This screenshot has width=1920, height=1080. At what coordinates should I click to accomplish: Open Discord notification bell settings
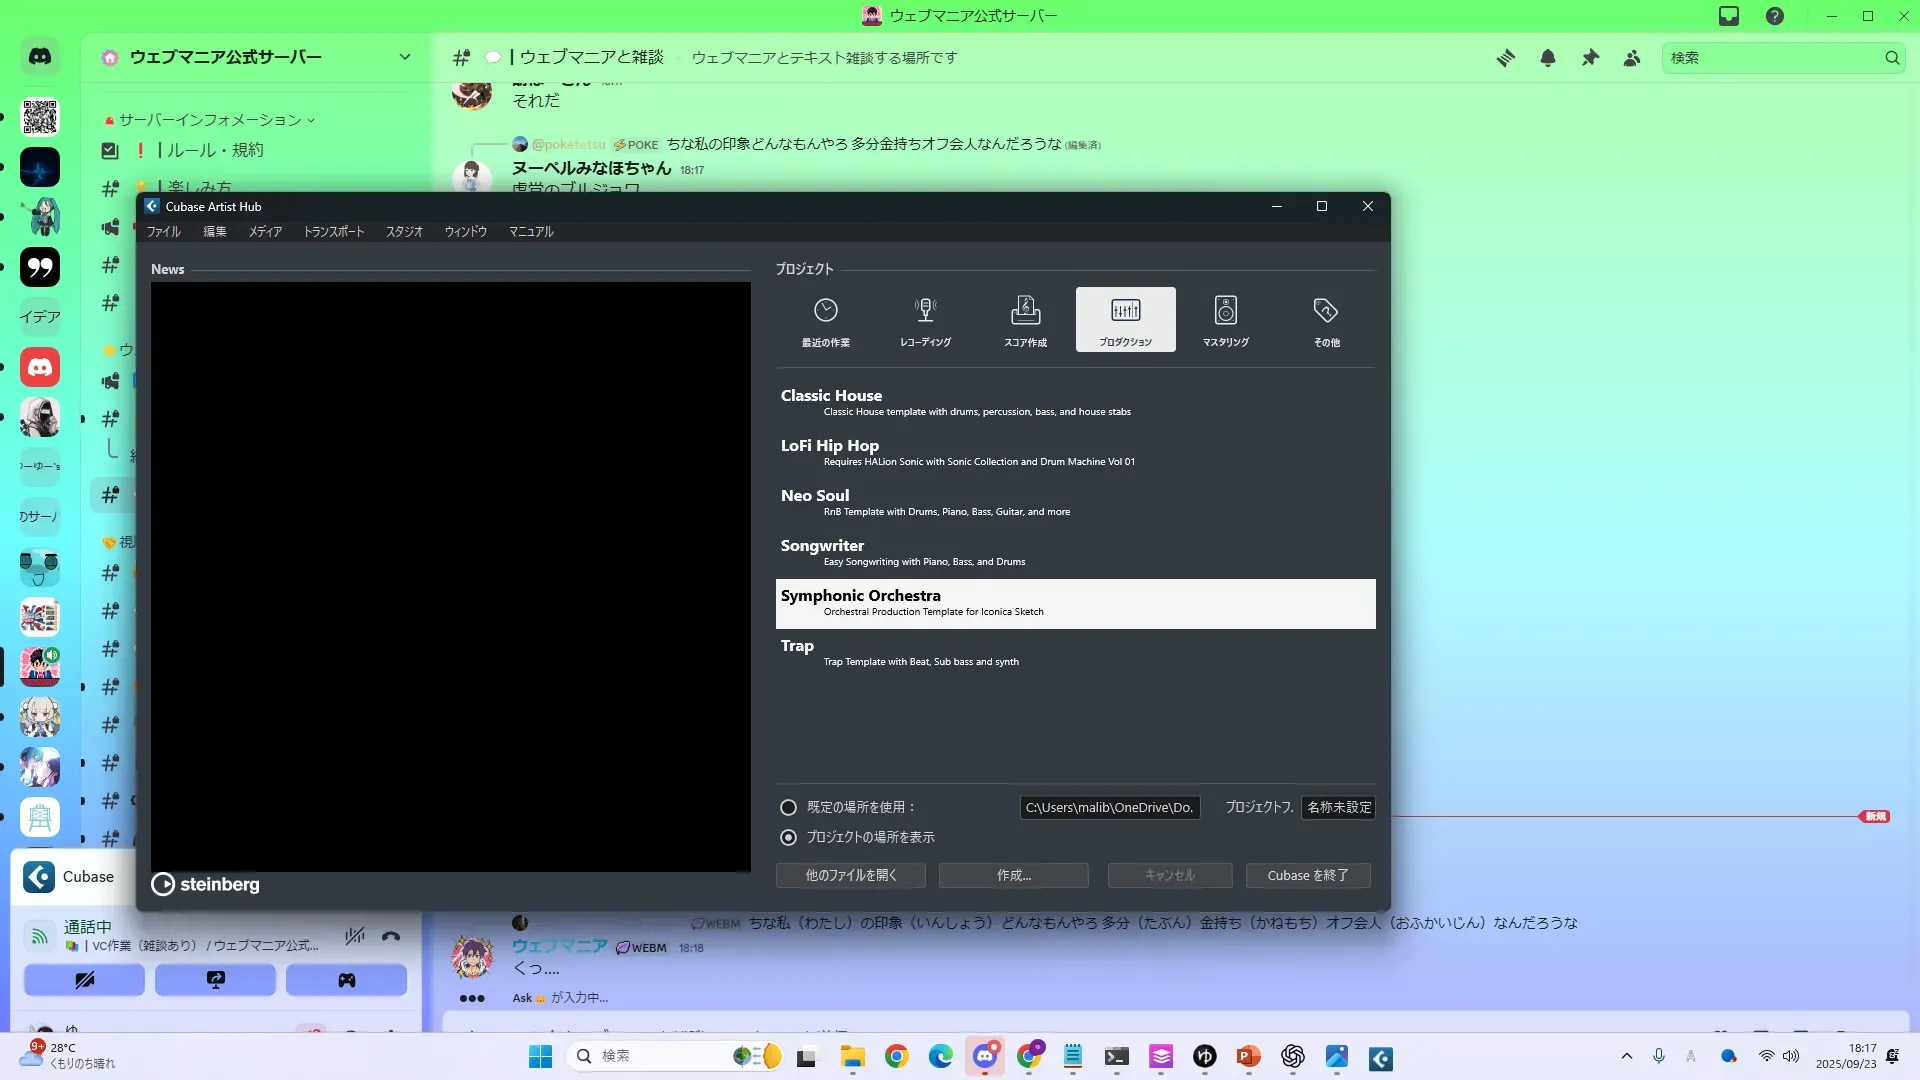click(x=1548, y=58)
